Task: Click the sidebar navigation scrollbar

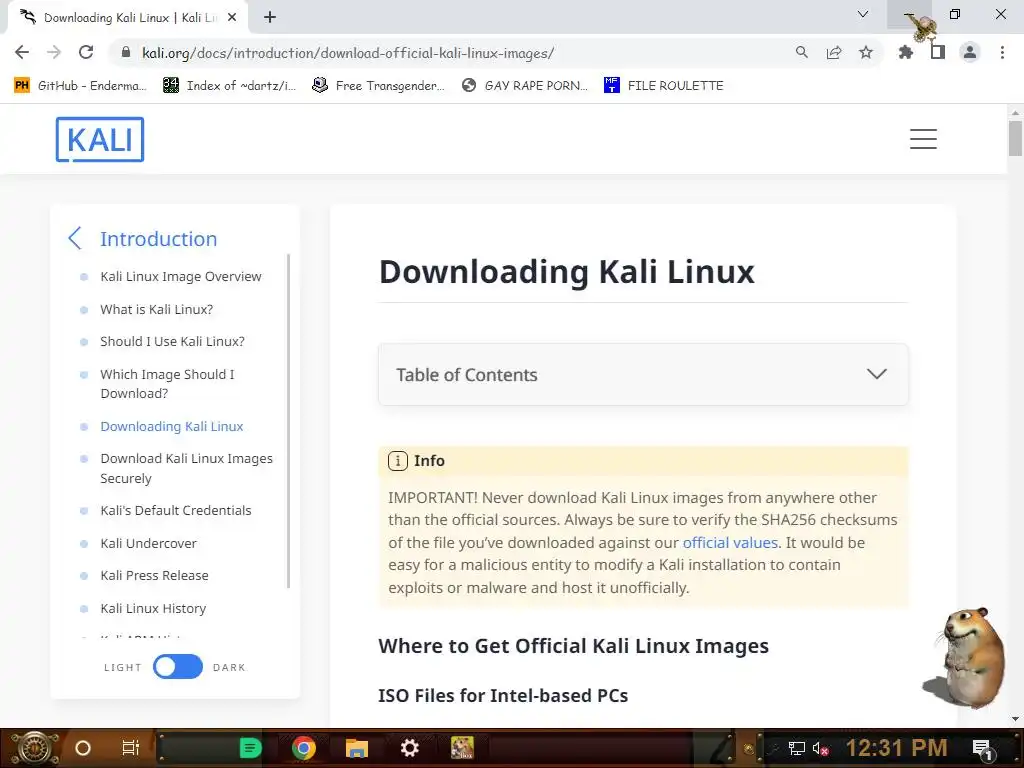Action: pyautogui.click(x=288, y=421)
